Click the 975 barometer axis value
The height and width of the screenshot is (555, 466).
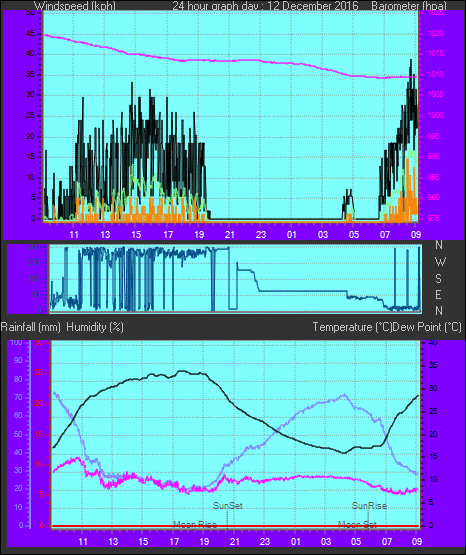coord(434,218)
